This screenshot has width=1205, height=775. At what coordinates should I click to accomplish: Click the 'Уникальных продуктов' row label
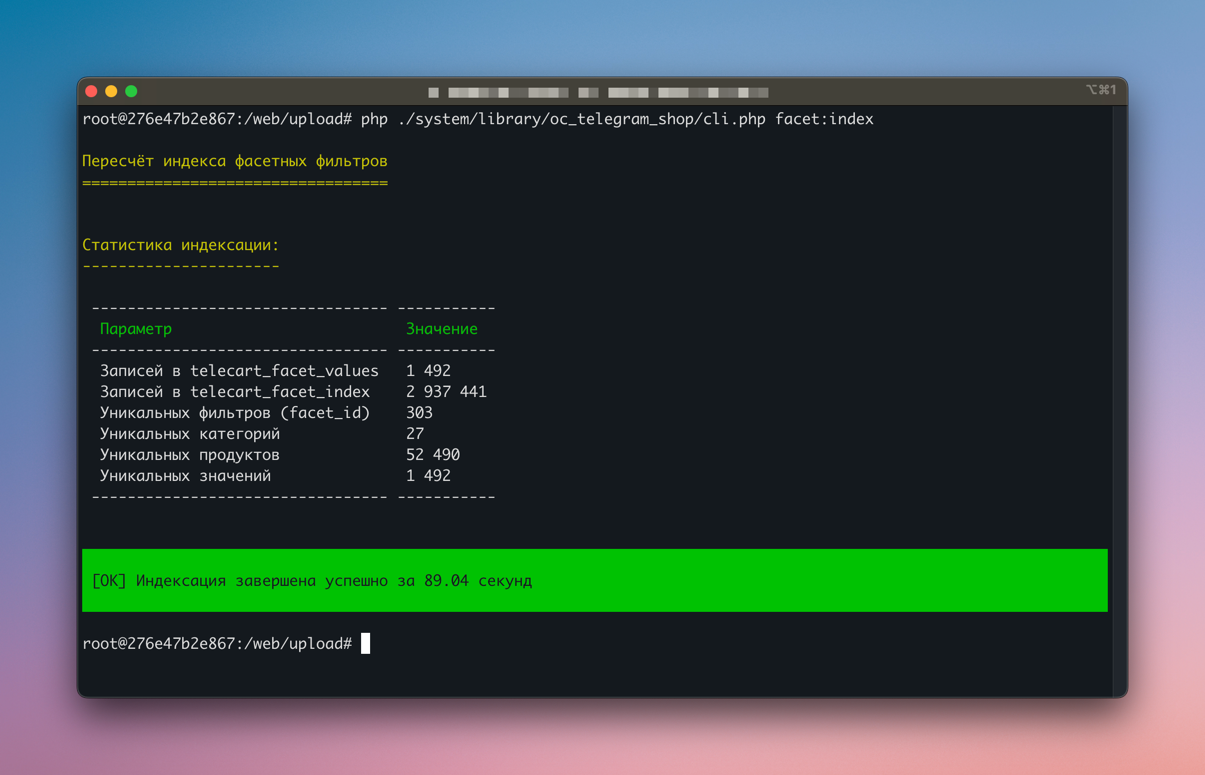pyautogui.click(x=189, y=455)
